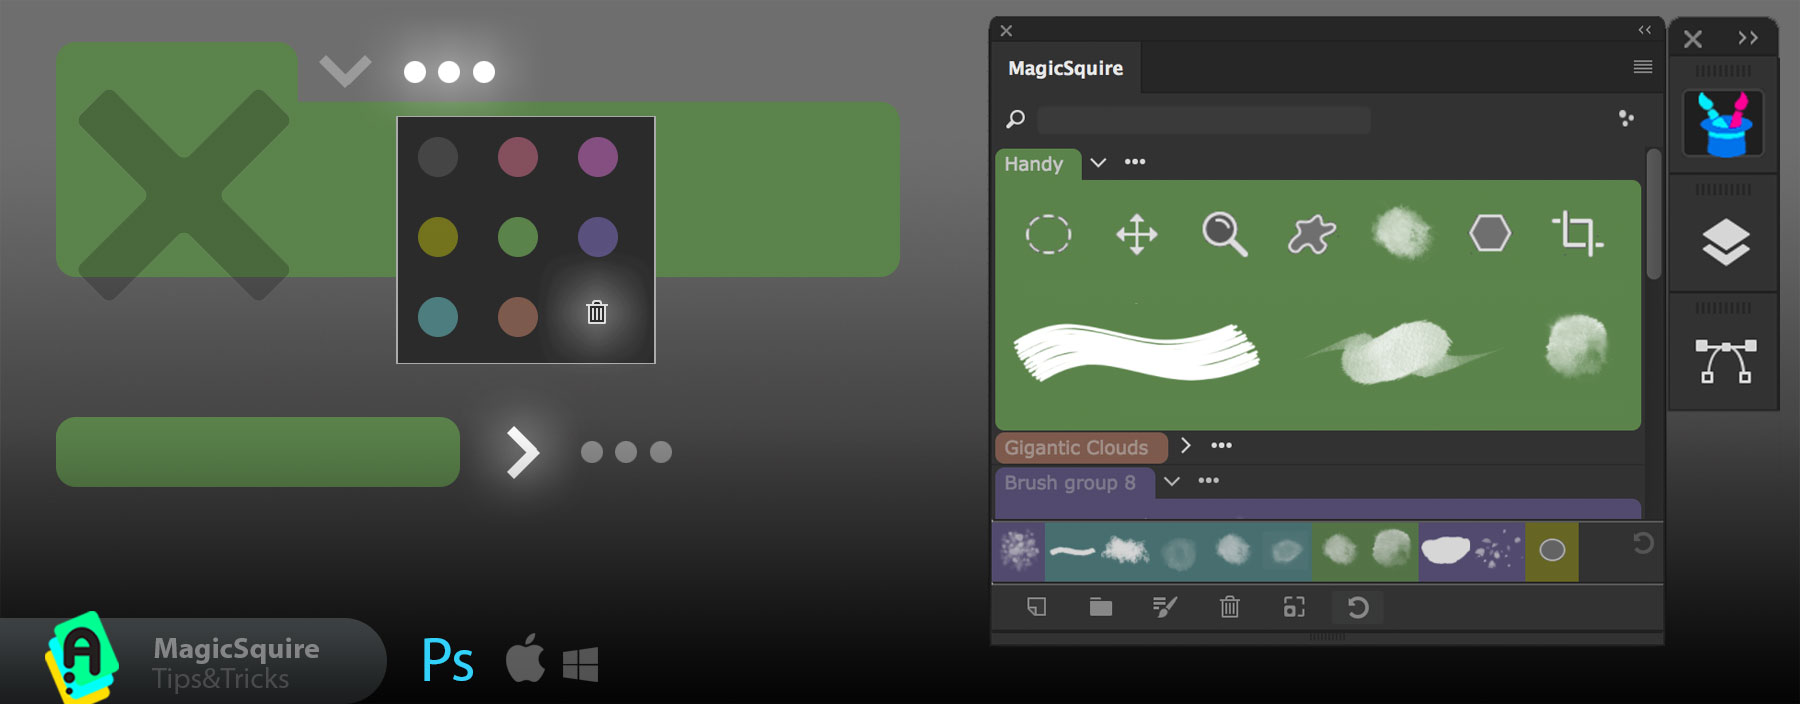Pick the purple sparkle brush in history strip
The image size is (1800, 704).
tap(1019, 551)
